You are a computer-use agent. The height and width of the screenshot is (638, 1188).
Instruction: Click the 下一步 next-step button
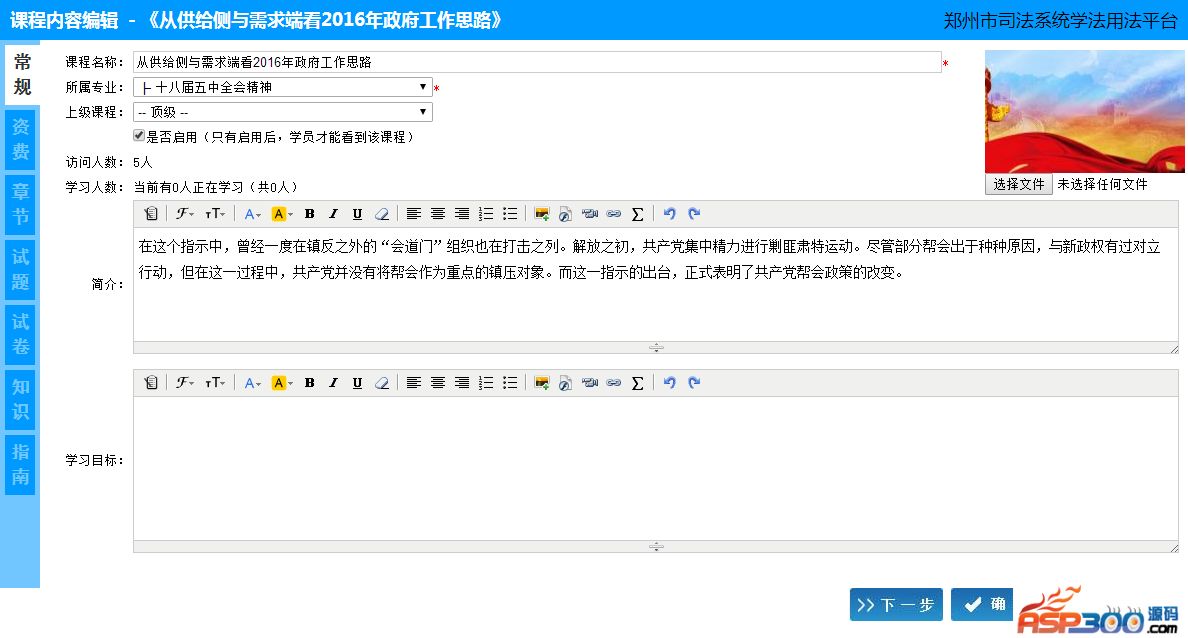[x=896, y=605]
